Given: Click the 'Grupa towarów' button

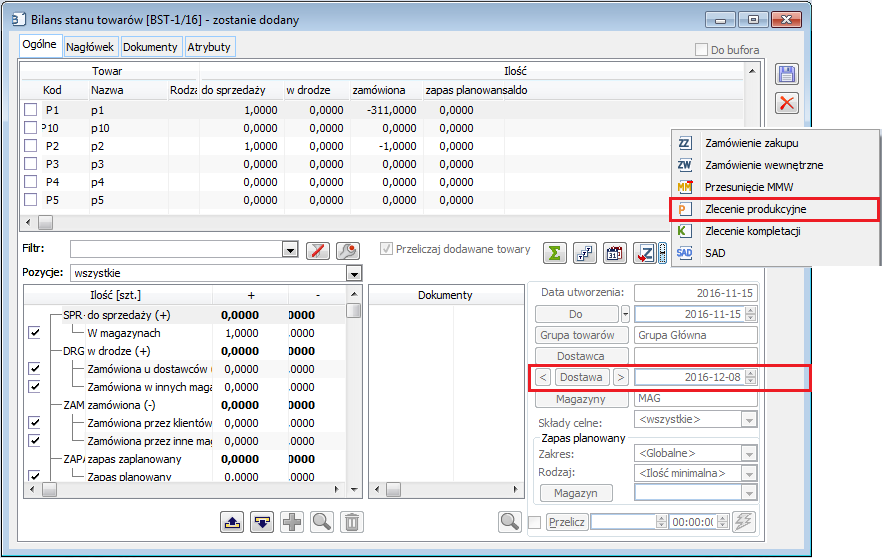Looking at the screenshot, I should [x=579, y=335].
